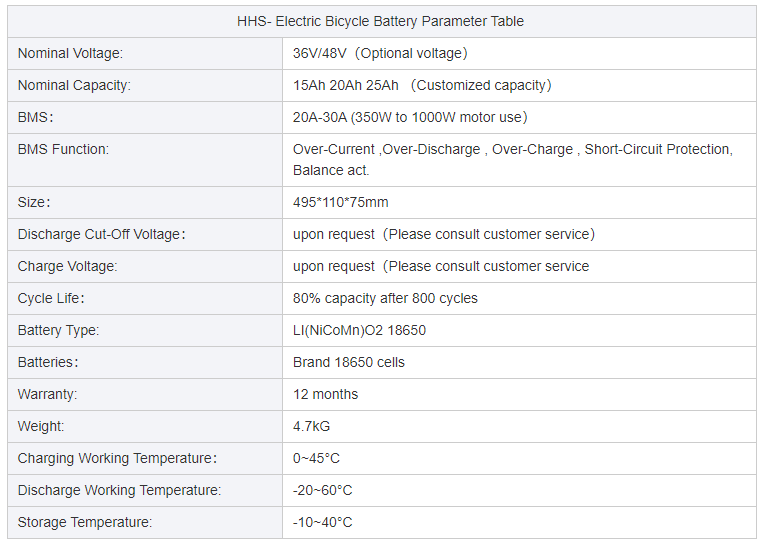Click the Brand 18650 cells value
This screenshot has height=543, width=764.
[x=349, y=362]
